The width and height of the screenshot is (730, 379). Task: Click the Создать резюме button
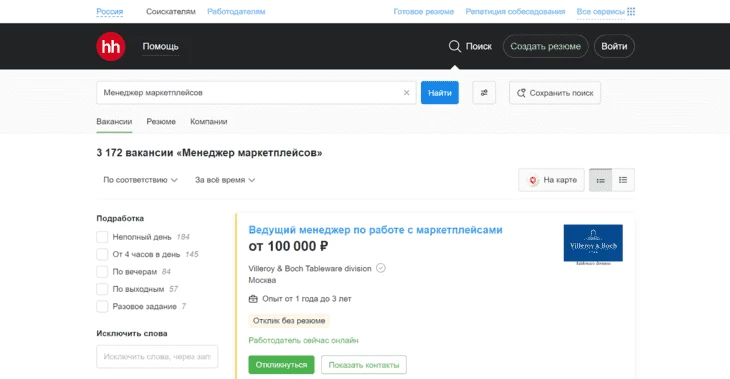pyautogui.click(x=546, y=46)
